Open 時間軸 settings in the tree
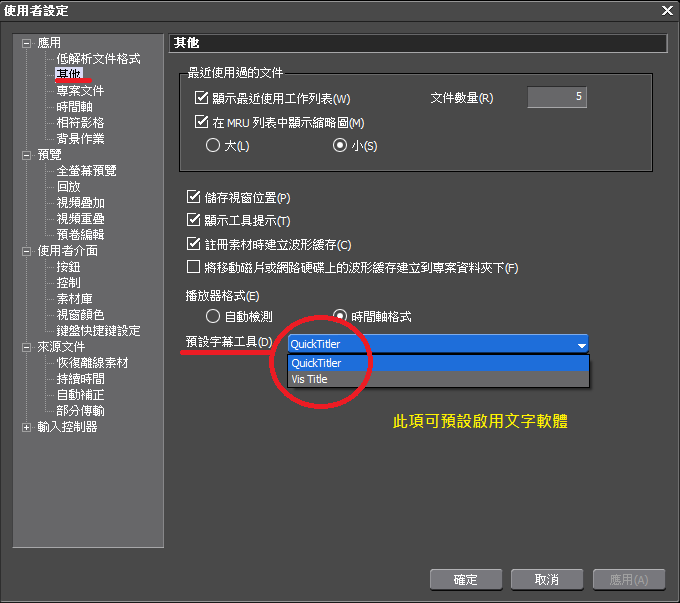 point(75,107)
